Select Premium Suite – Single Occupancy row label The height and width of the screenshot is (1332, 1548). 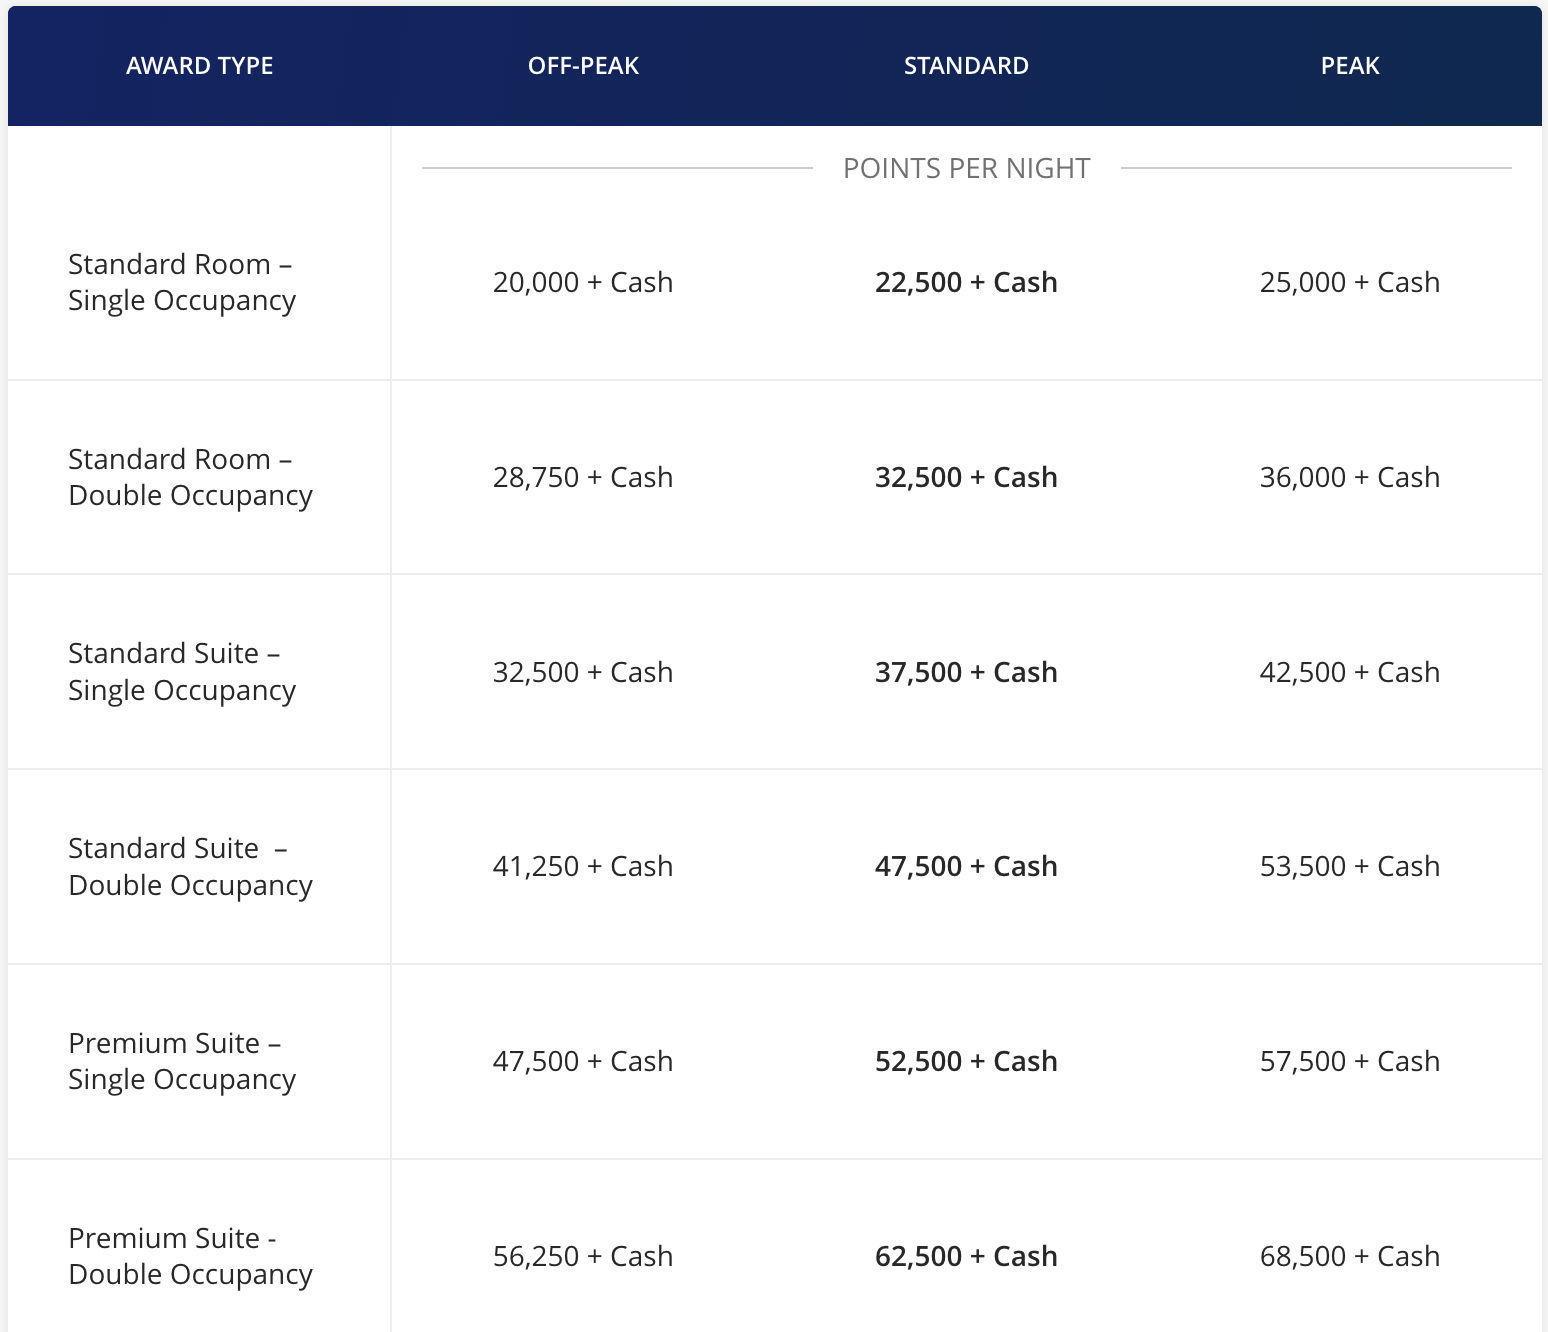pos(182,1061)
